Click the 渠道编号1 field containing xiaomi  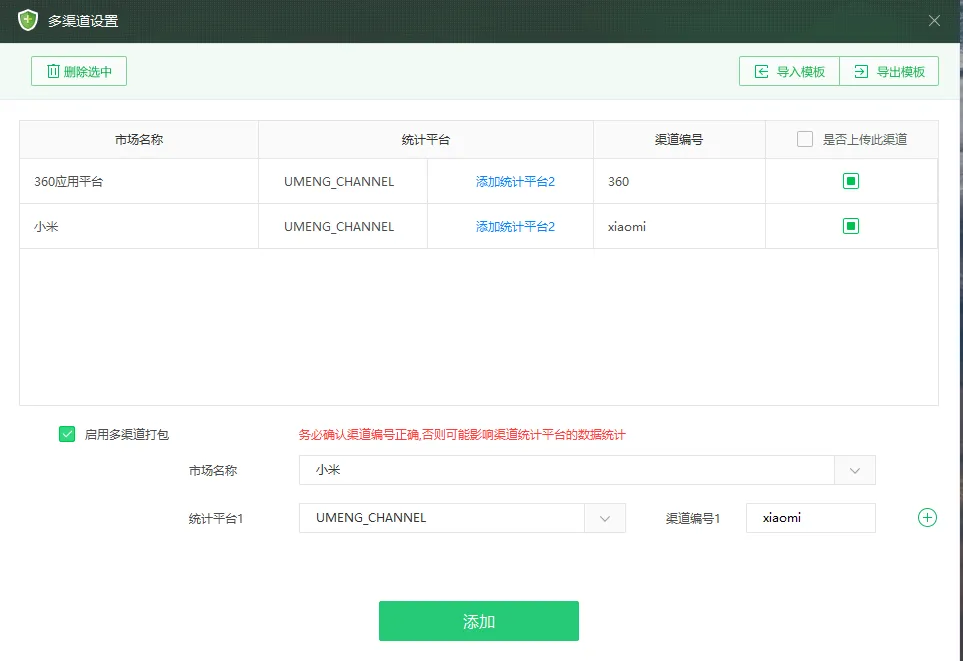point(810,518)
